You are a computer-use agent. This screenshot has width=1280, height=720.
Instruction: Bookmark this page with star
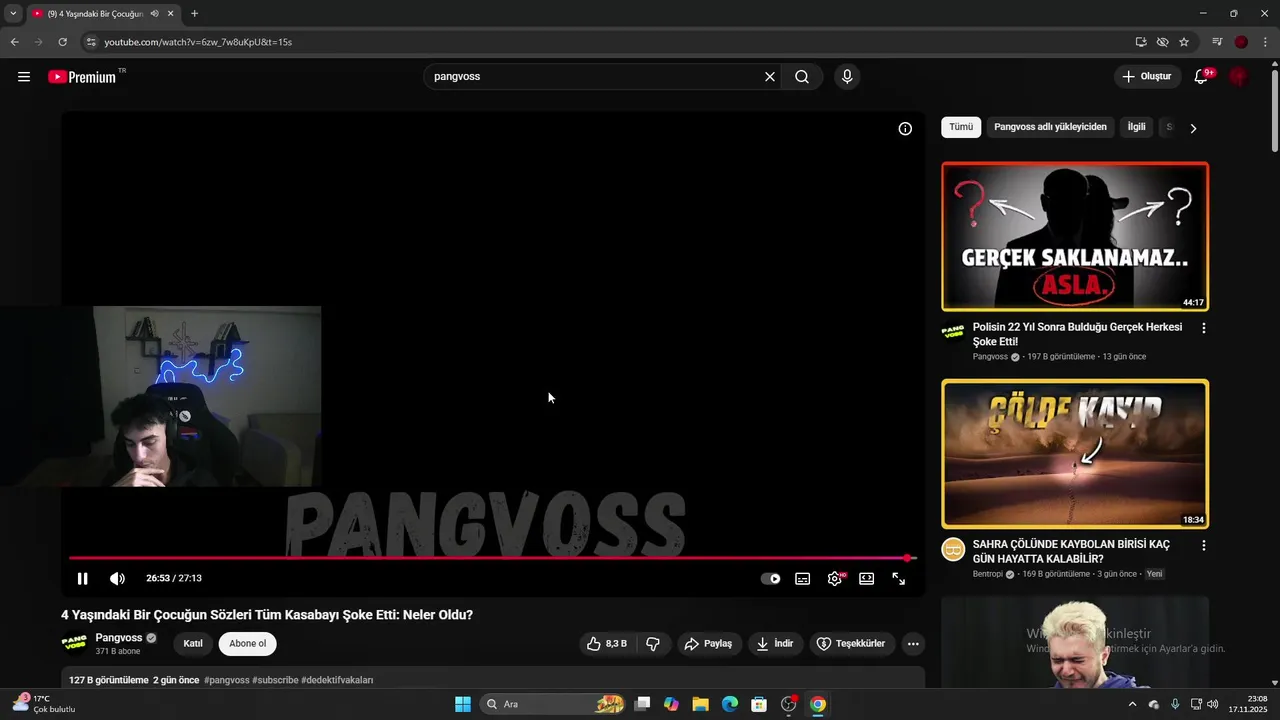pos(1184,42)
